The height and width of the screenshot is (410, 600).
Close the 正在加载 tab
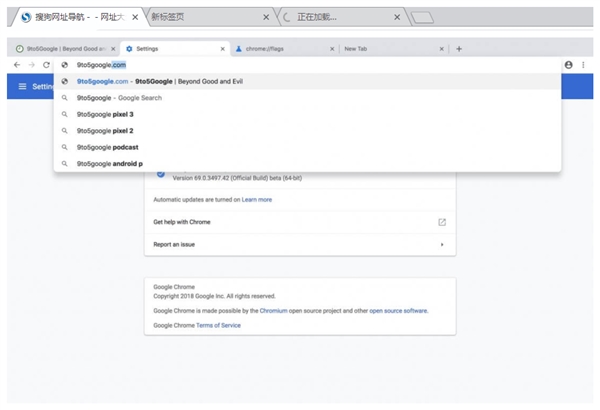coord(397,18)
